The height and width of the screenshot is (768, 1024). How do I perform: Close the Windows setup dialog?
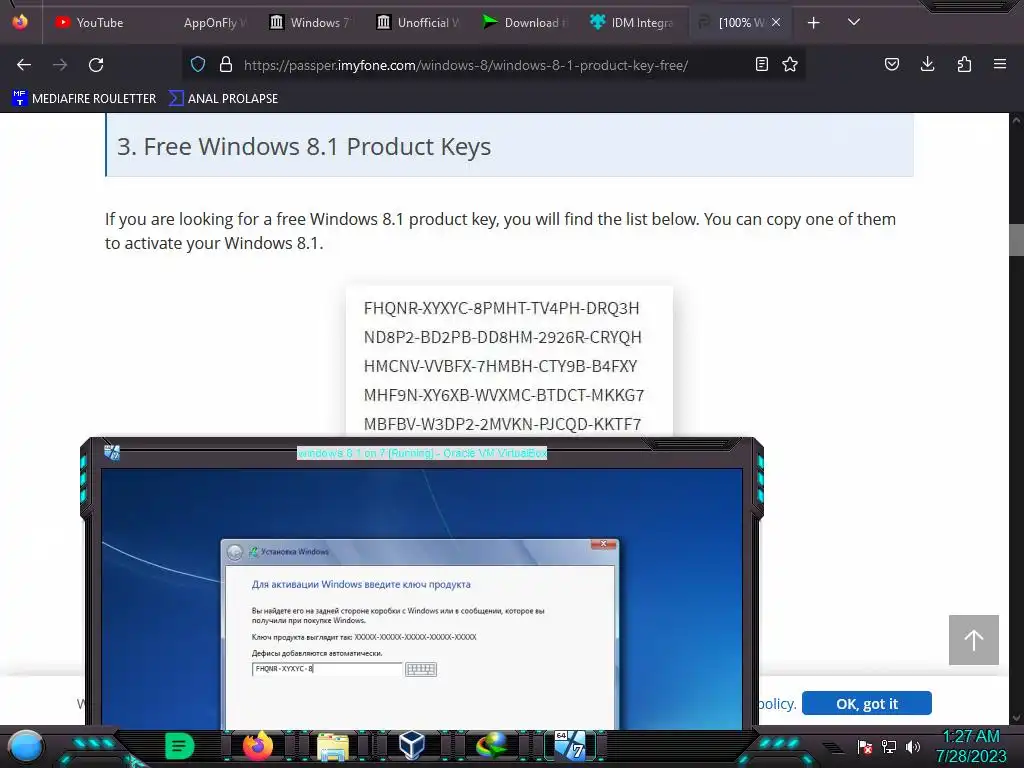tap(603, 544)
